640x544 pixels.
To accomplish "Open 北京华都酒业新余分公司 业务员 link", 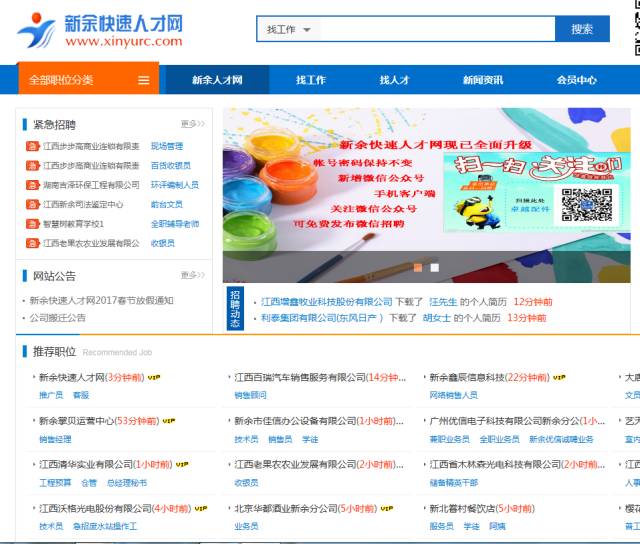I will coord(246,526).
